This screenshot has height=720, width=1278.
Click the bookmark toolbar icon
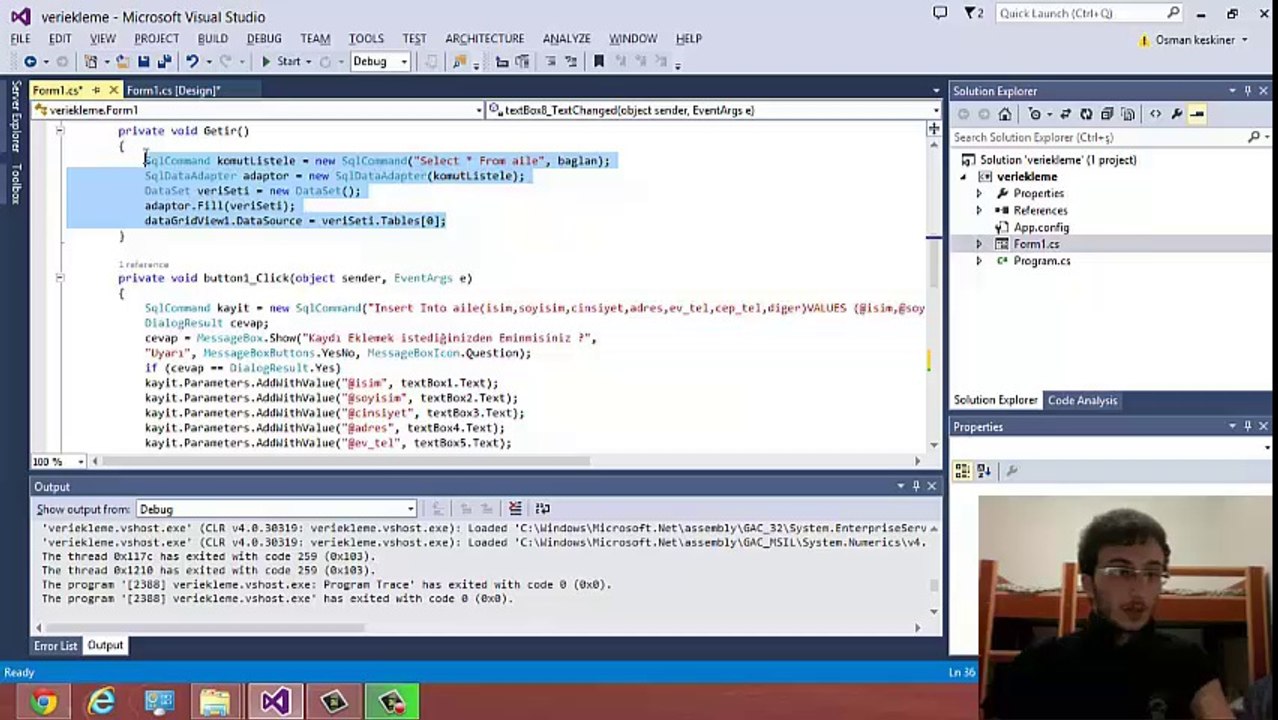(598, 61)
